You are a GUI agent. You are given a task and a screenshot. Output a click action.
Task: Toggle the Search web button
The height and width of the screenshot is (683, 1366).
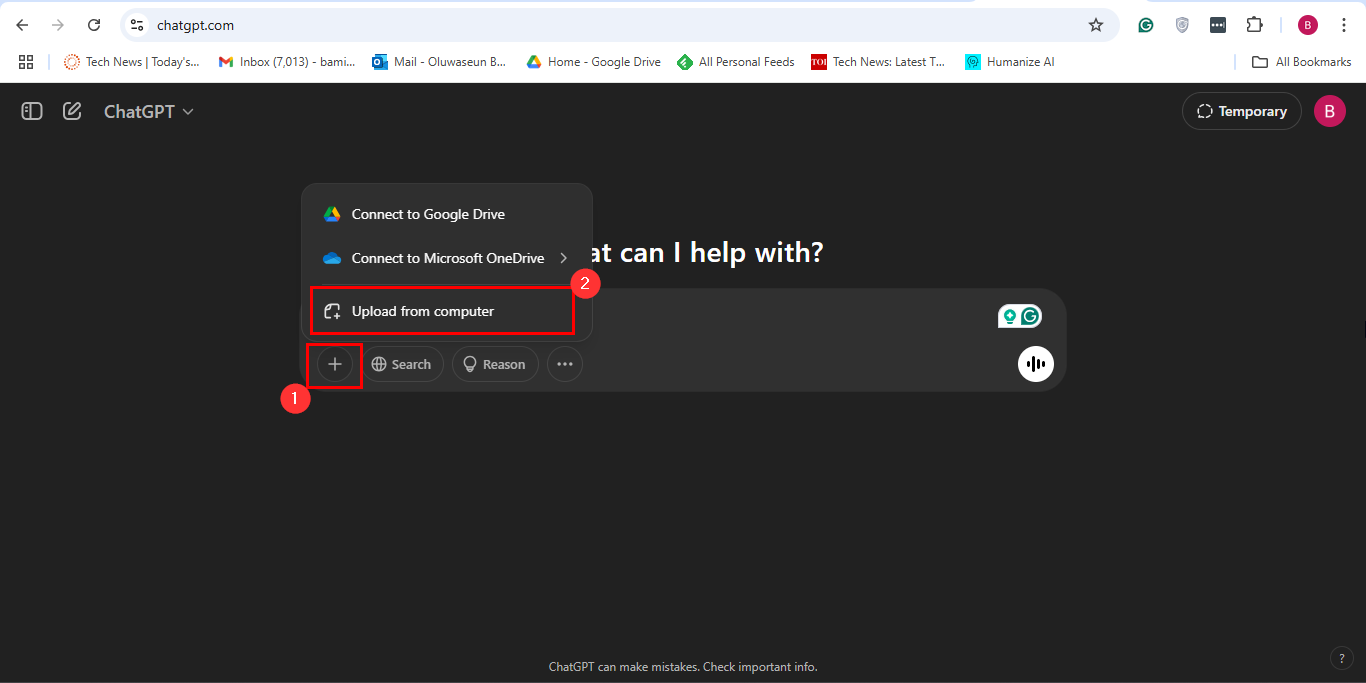(x=402, y=364)
